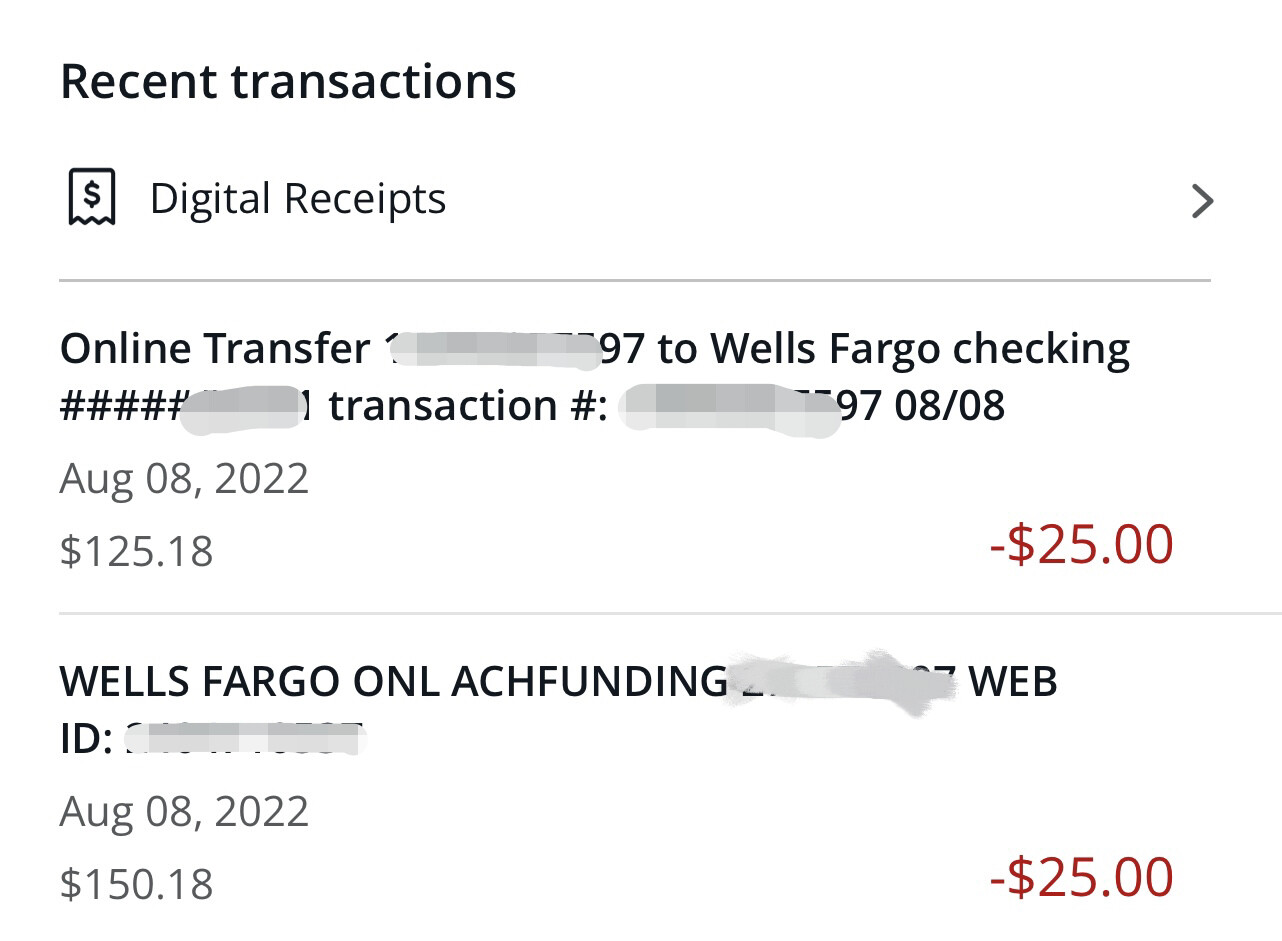This screenshot has width=1282, height=941.
Task: Open the Online Transfer transaction details
Action: point(595,377)
